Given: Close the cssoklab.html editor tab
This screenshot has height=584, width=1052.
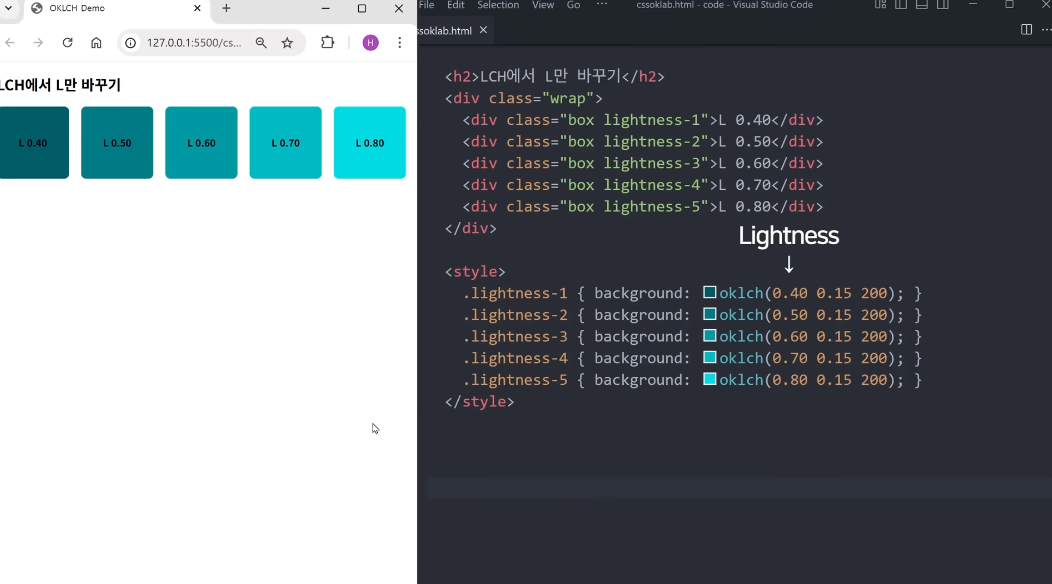Looking at the screenshot, I should (x=484, y=30).
